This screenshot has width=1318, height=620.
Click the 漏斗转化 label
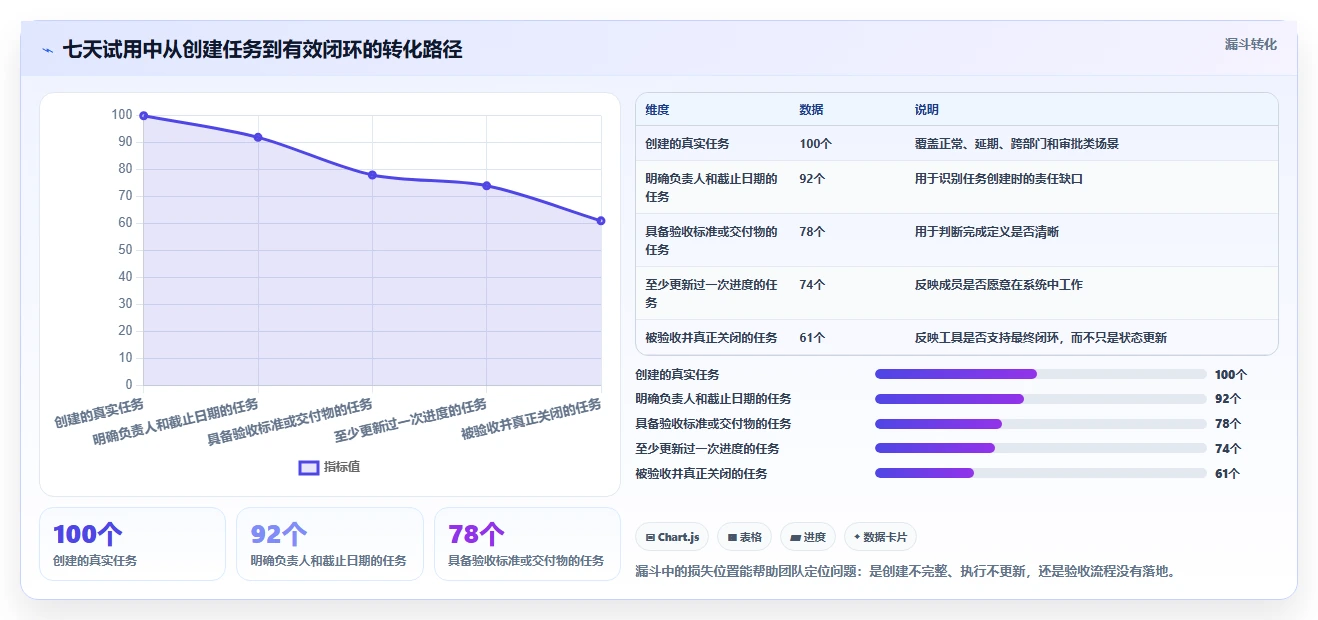tap(1250, 45)
